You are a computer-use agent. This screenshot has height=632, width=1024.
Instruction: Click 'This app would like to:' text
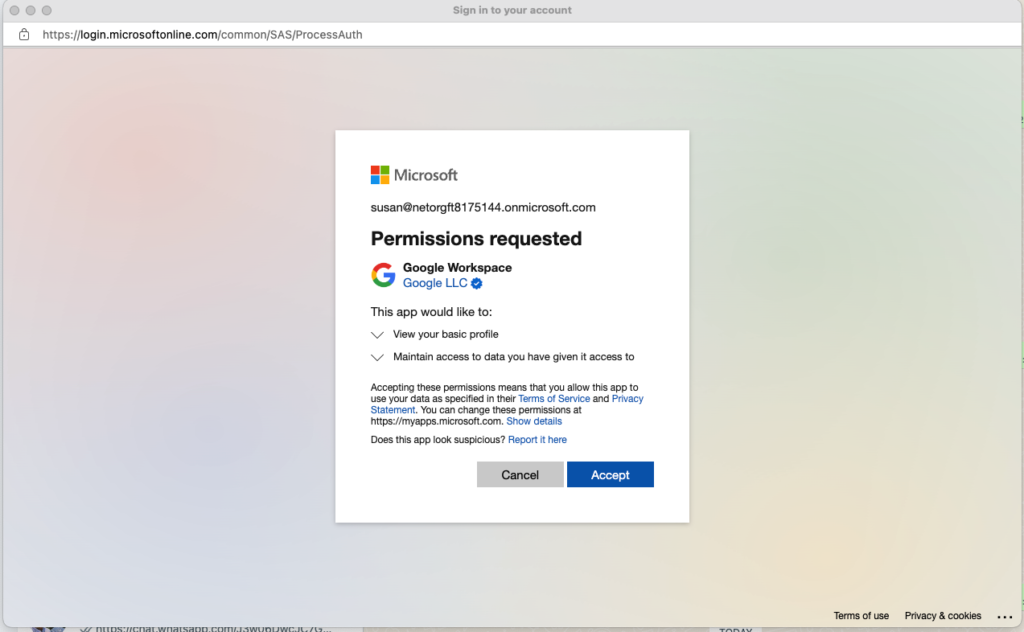pos(431,312)
